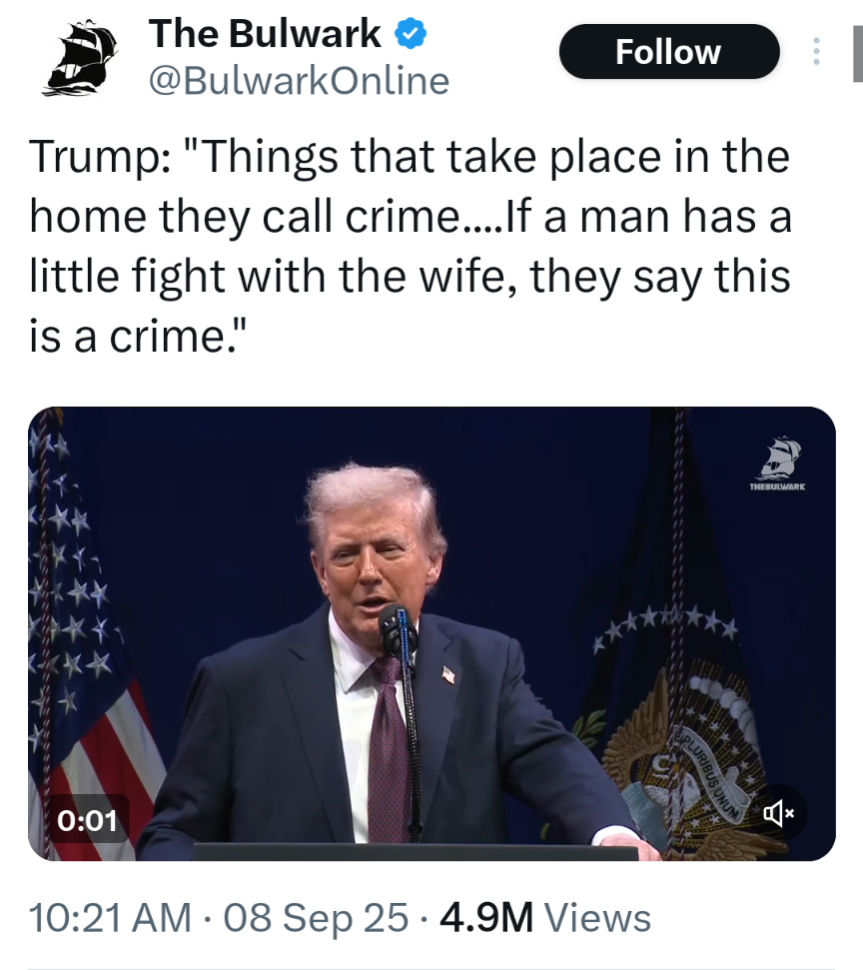The height and width of the screenshot is (970, 863).
Task: Click the 08 Sep 25 post date
Action: [x=316, y=917]
